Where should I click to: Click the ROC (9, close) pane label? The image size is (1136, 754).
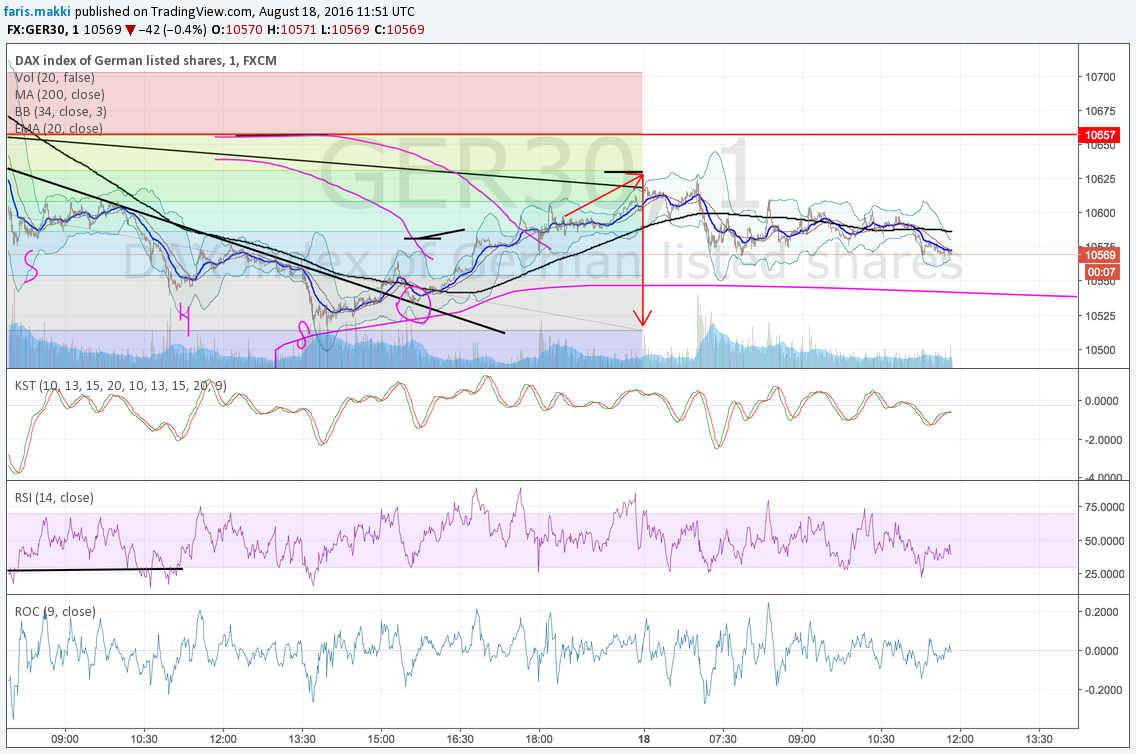pos(55,611)
